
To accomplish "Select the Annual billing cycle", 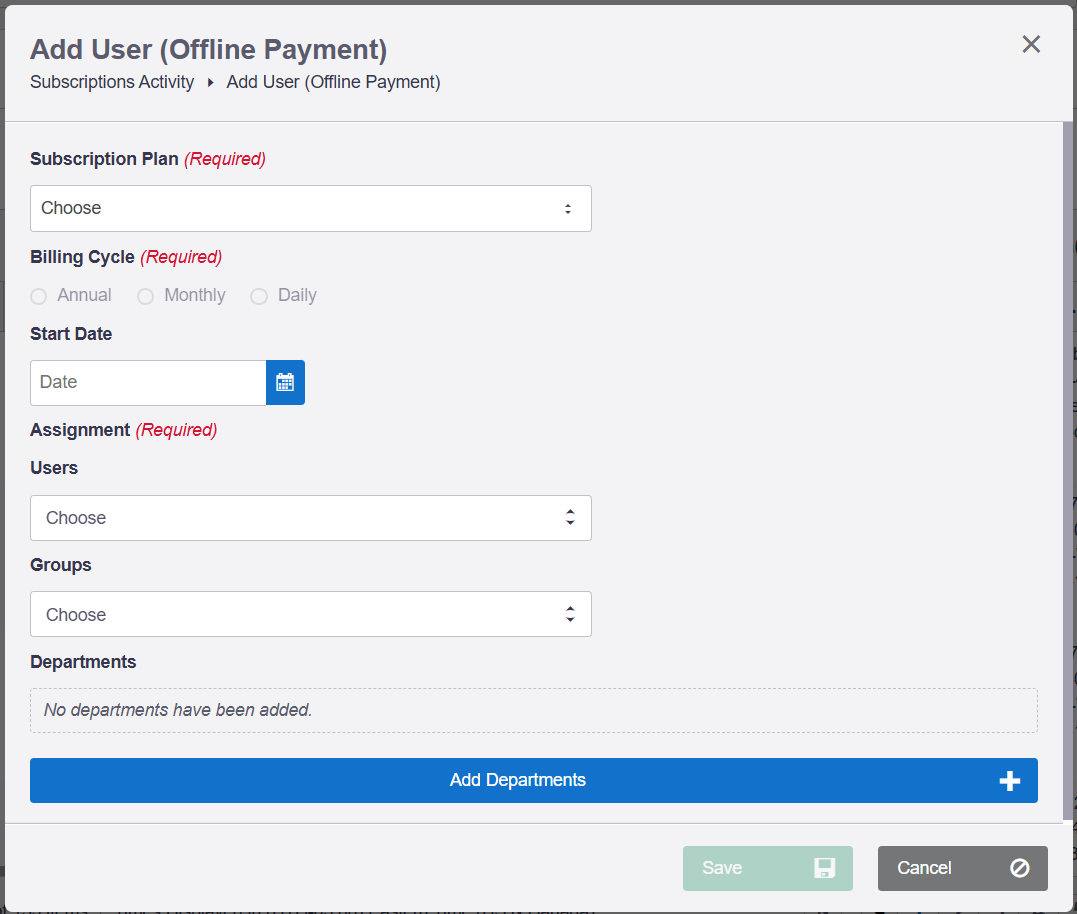I will pyautogui.click(x=38, y=296).
